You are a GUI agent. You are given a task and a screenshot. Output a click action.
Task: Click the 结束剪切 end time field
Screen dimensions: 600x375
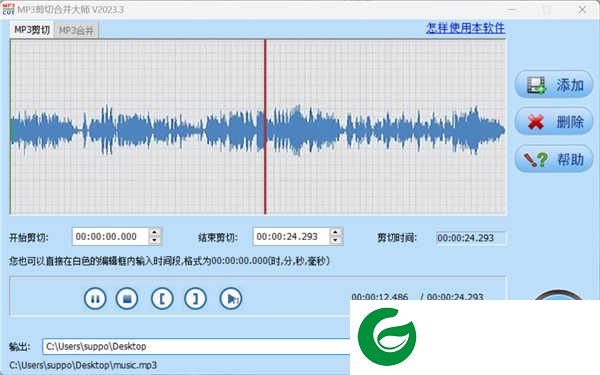291,236
